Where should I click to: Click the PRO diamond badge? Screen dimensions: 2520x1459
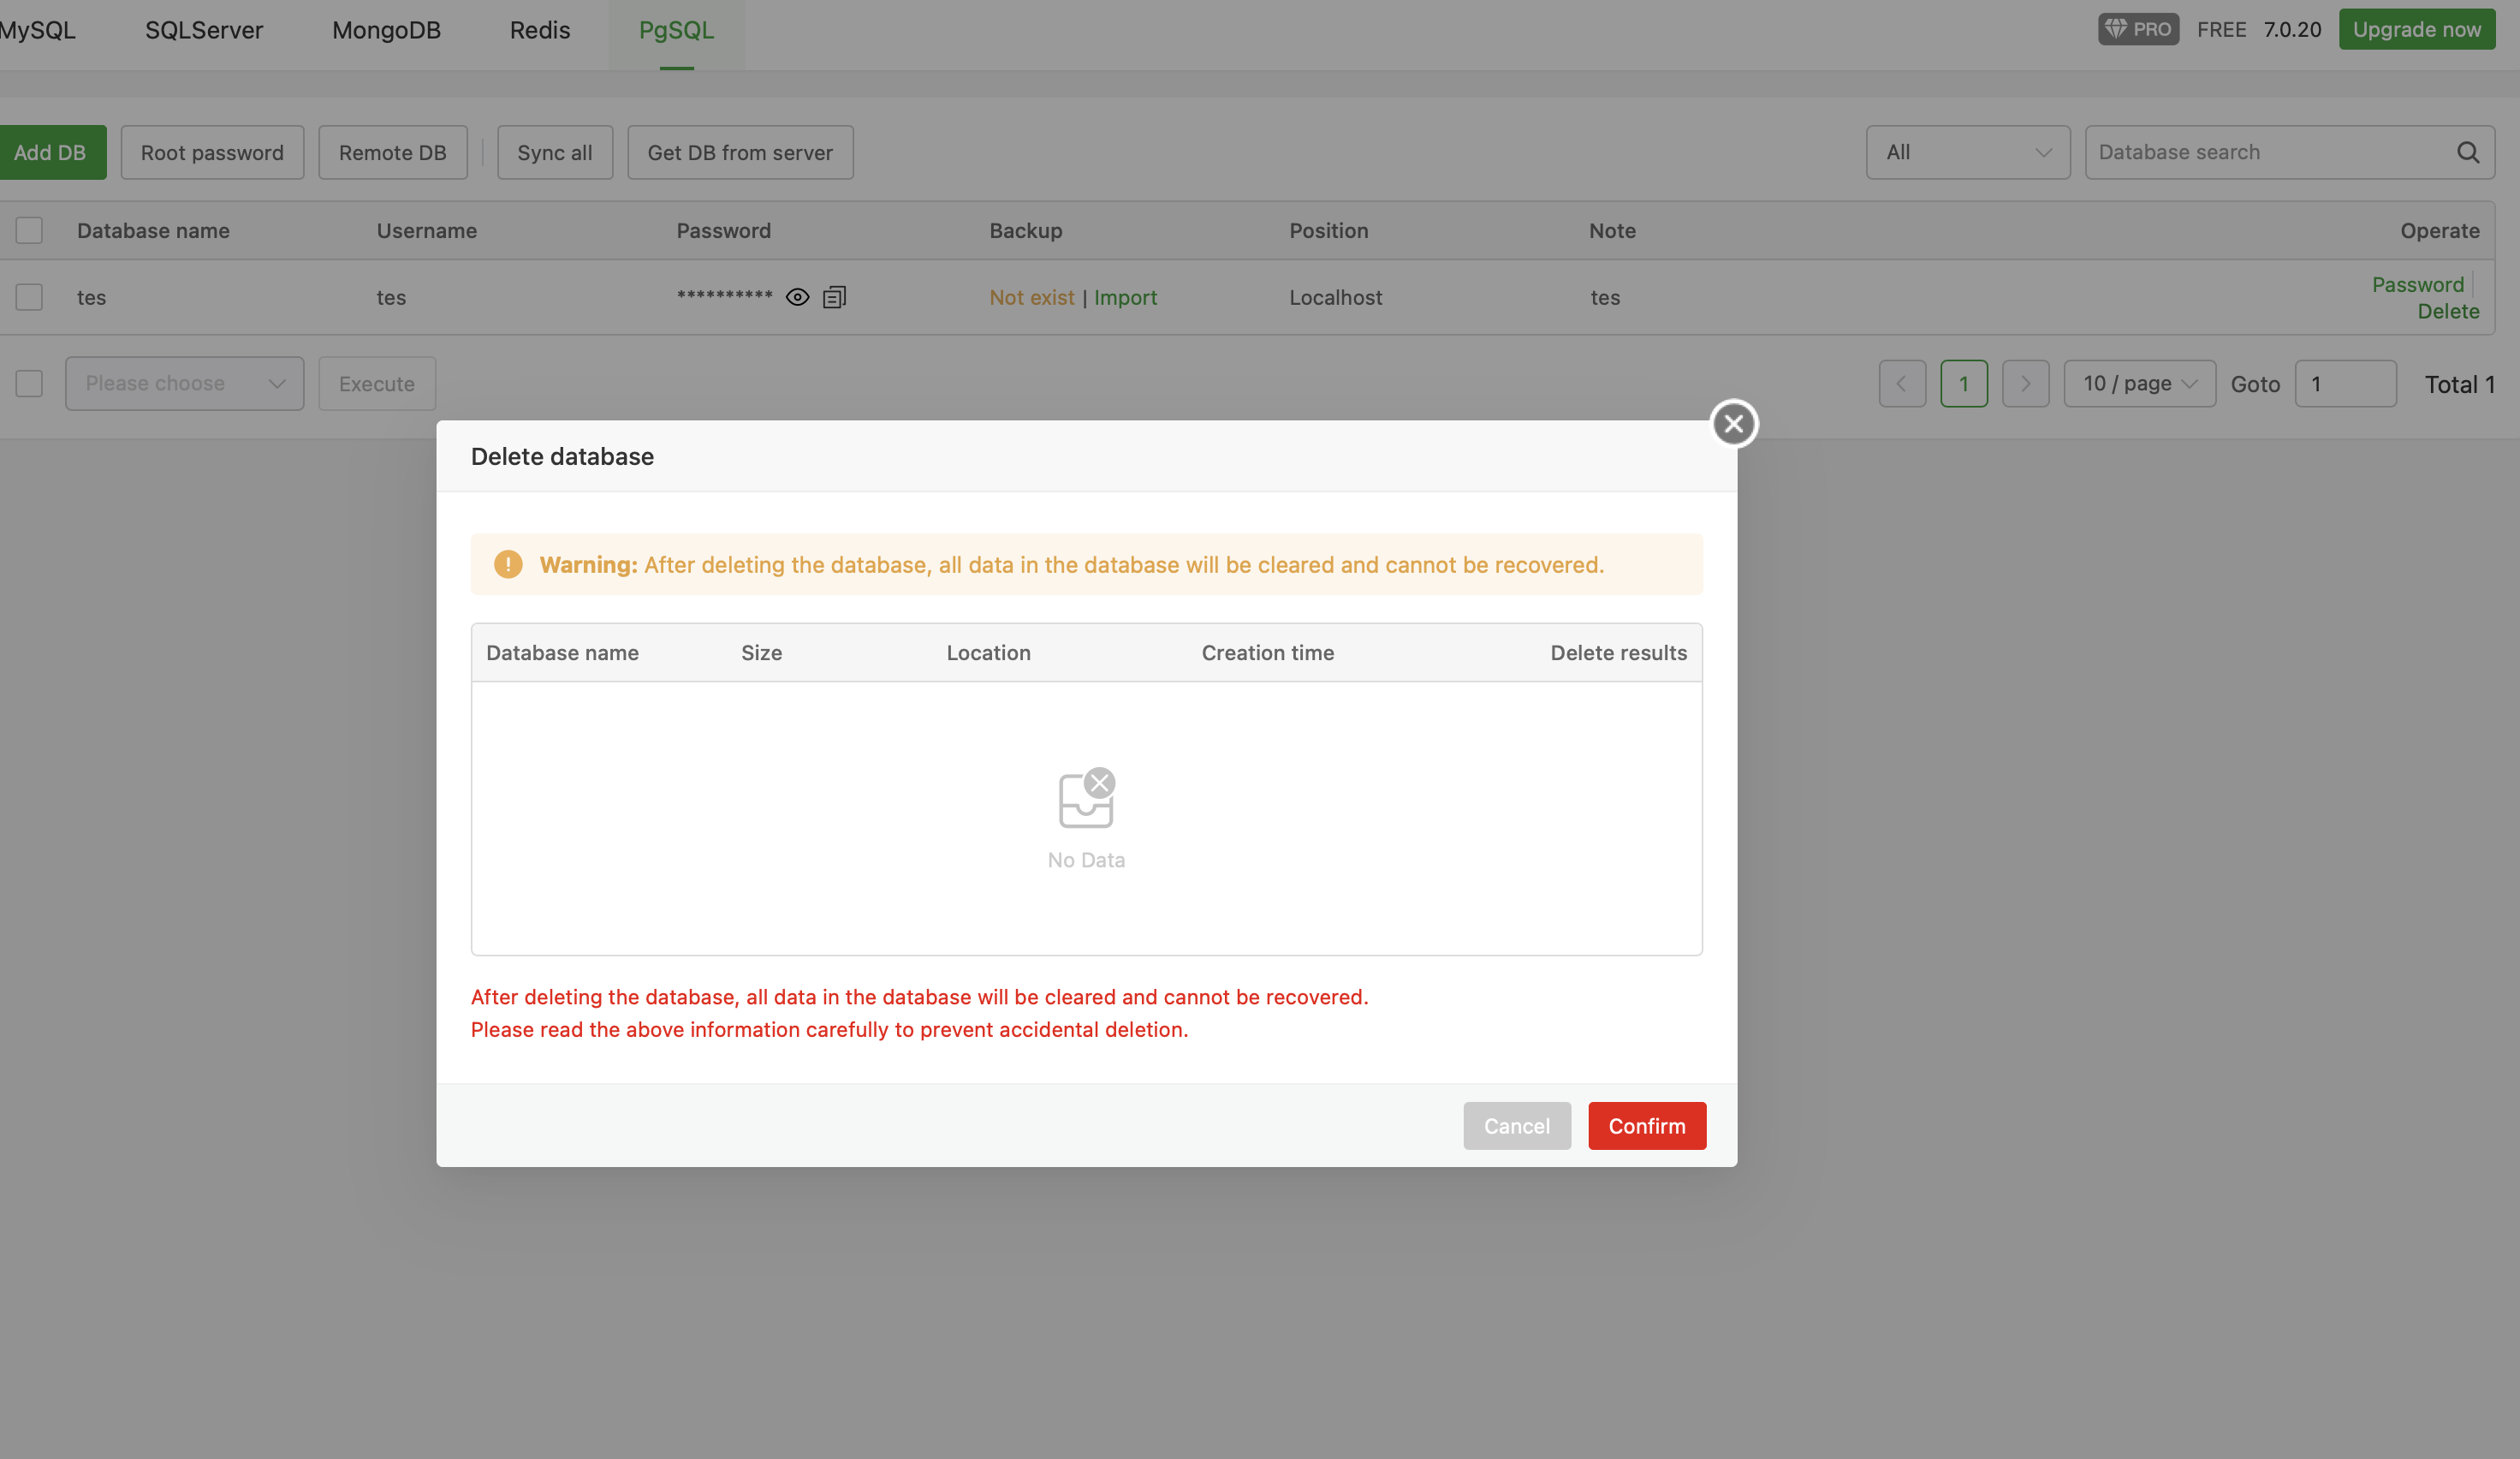click(2138, 29)
